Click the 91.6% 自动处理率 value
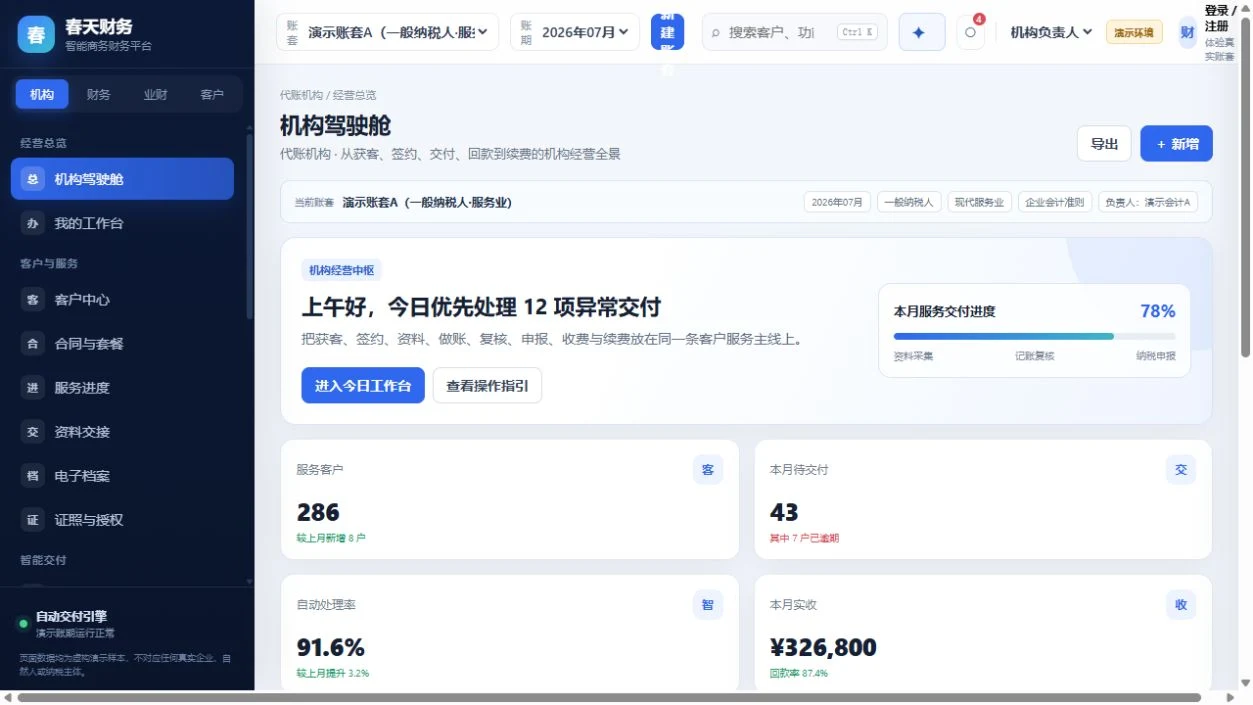This screenshot has height=705, width=1253. point(331,647)
